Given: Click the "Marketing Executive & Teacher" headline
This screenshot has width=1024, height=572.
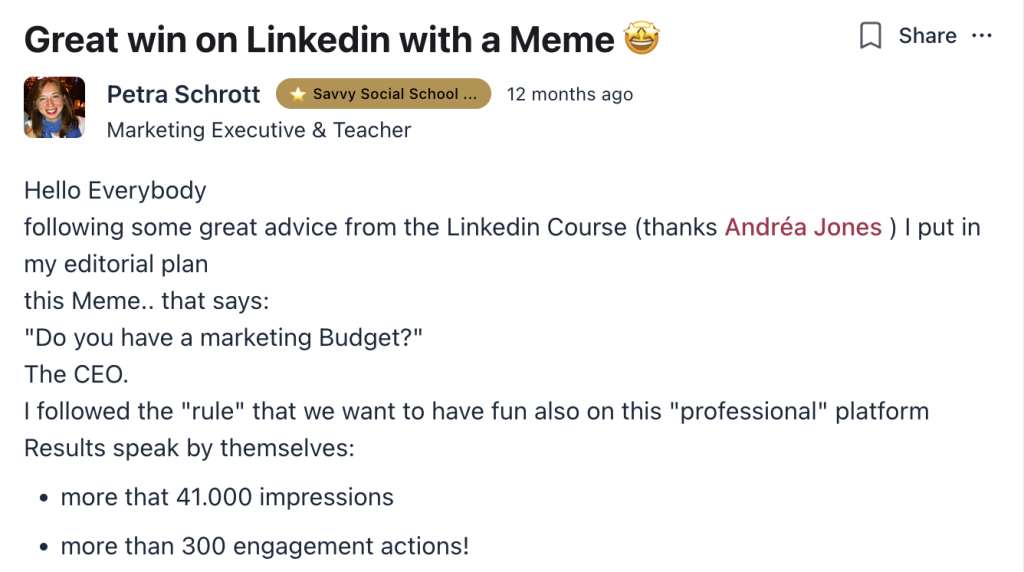Looking at the screenshot, I should tap(259, 130).
